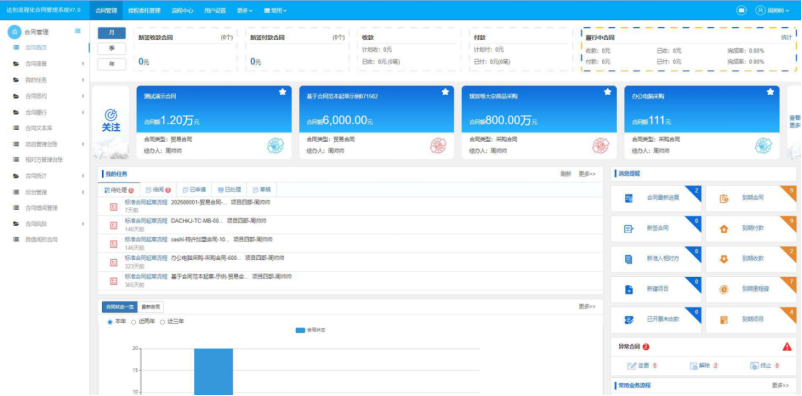The height and width of the screenshot is (396, 802).
Task: Click the 到期收款 down-arrow icon
Action: click(724, 259)
